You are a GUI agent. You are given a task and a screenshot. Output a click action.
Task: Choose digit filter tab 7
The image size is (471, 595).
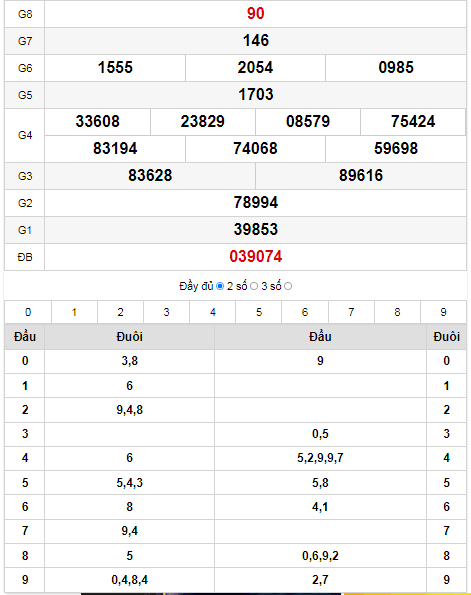point(351,312)
